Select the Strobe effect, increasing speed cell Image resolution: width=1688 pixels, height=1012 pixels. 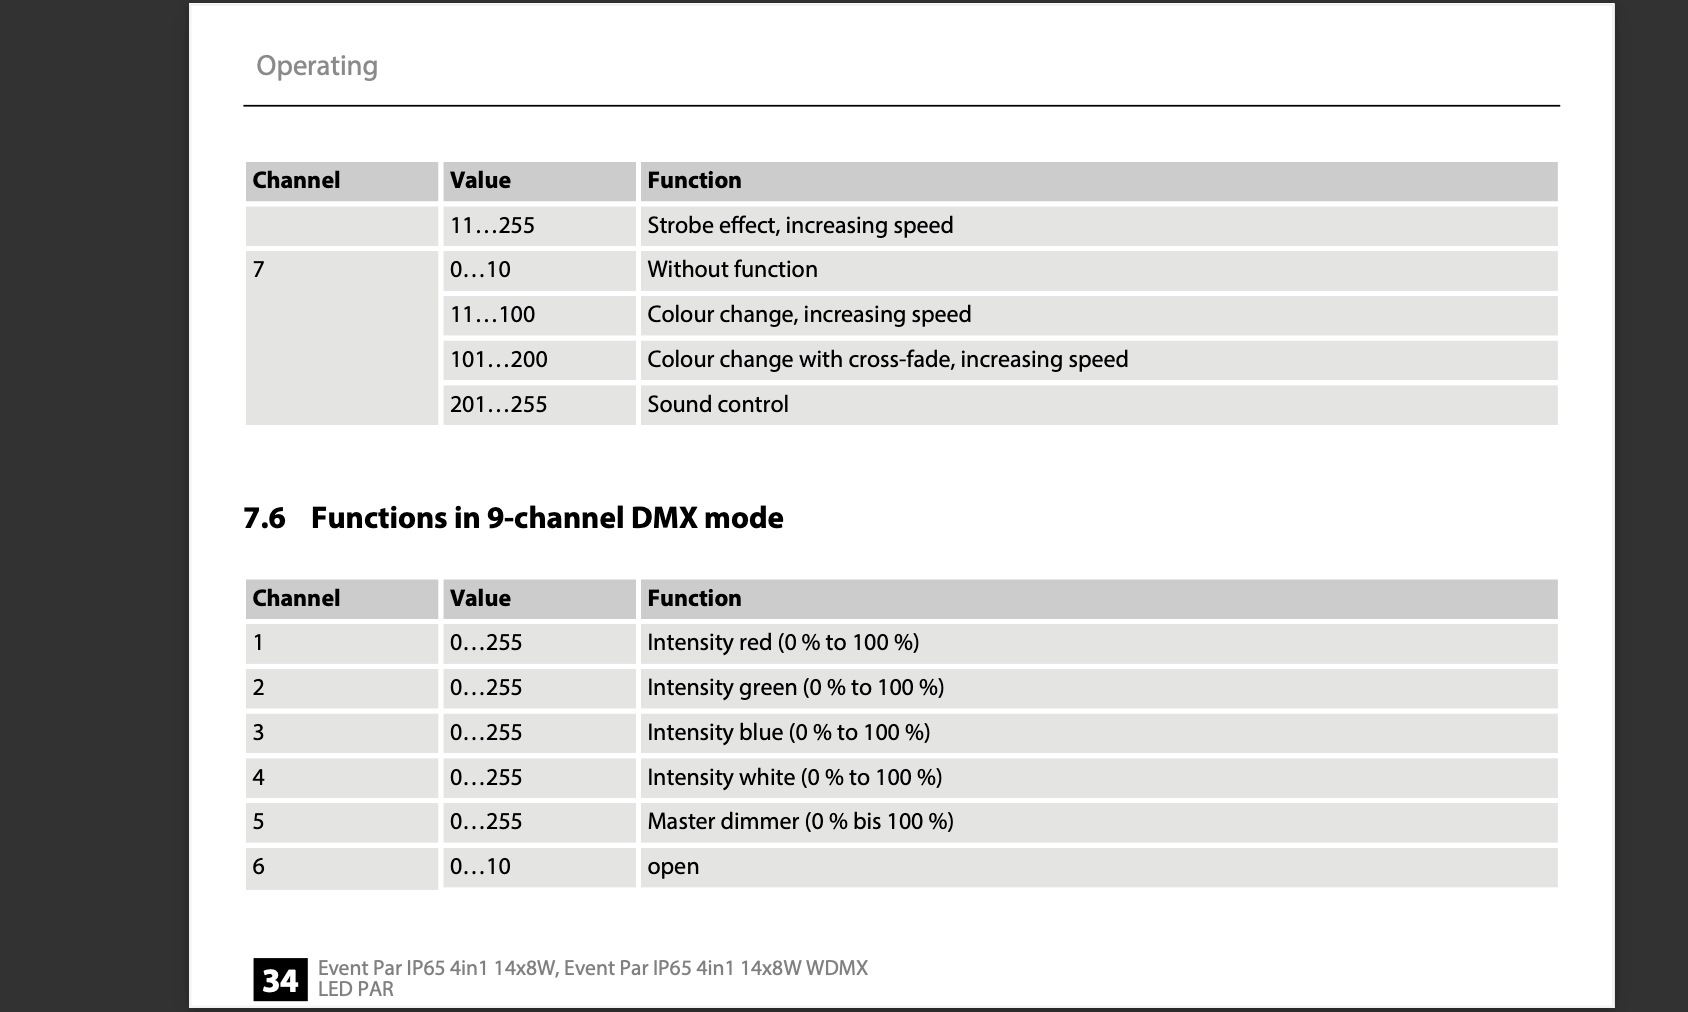click(x=1099, y=225)
